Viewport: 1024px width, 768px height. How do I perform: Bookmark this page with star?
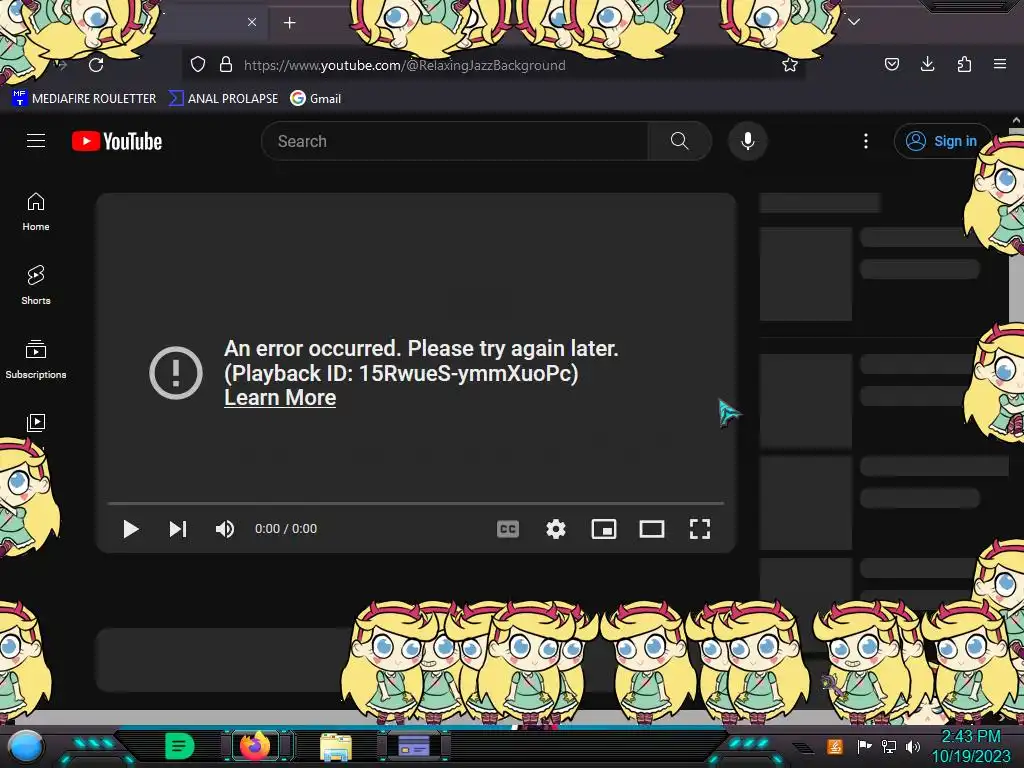tap(790, 65)
